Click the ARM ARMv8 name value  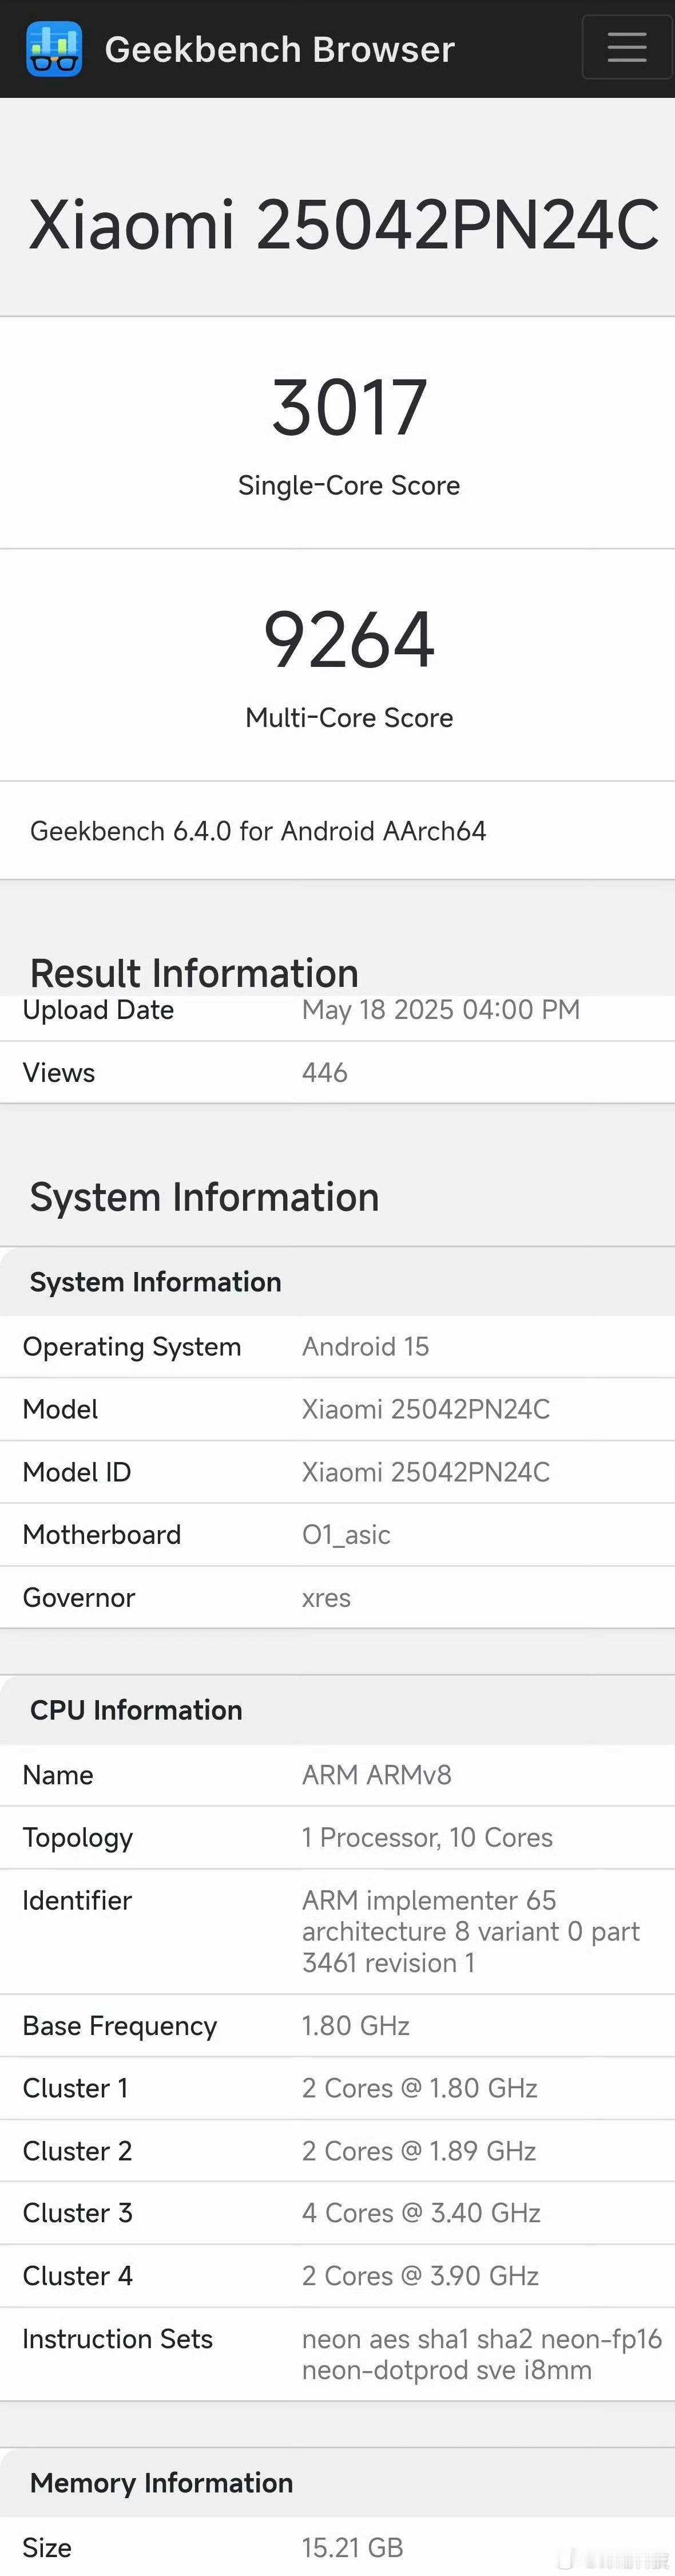[376, 1775]
